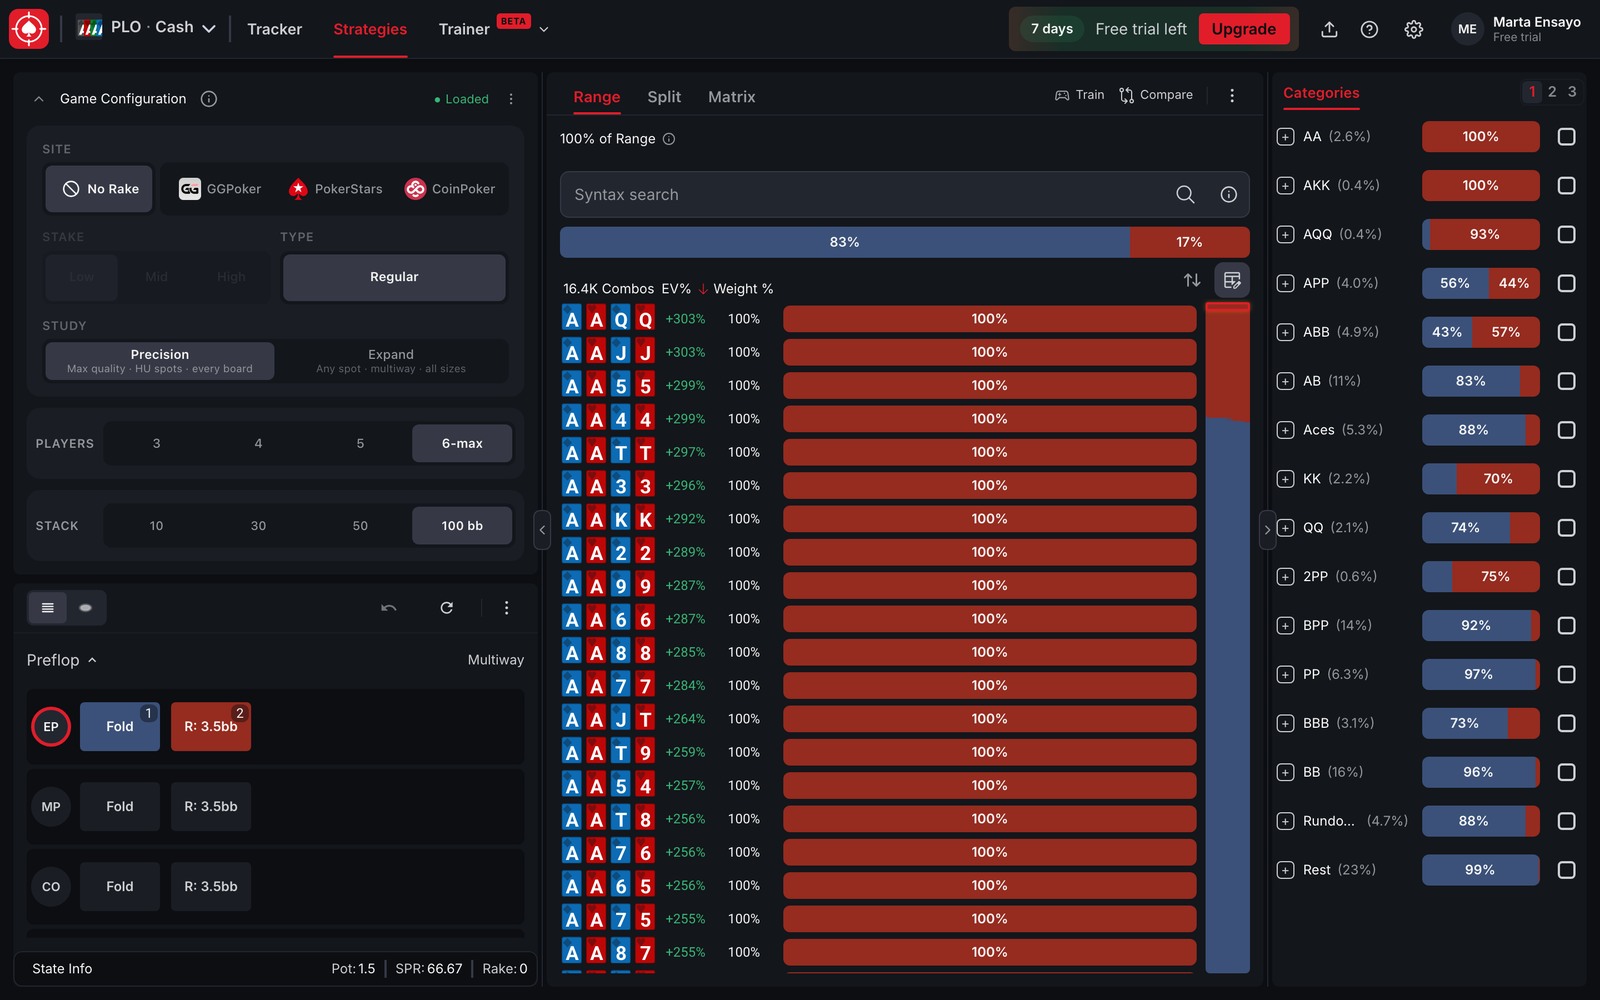
Task: Open range panel three-dot menu
Action: click(x=1232, y=95)
